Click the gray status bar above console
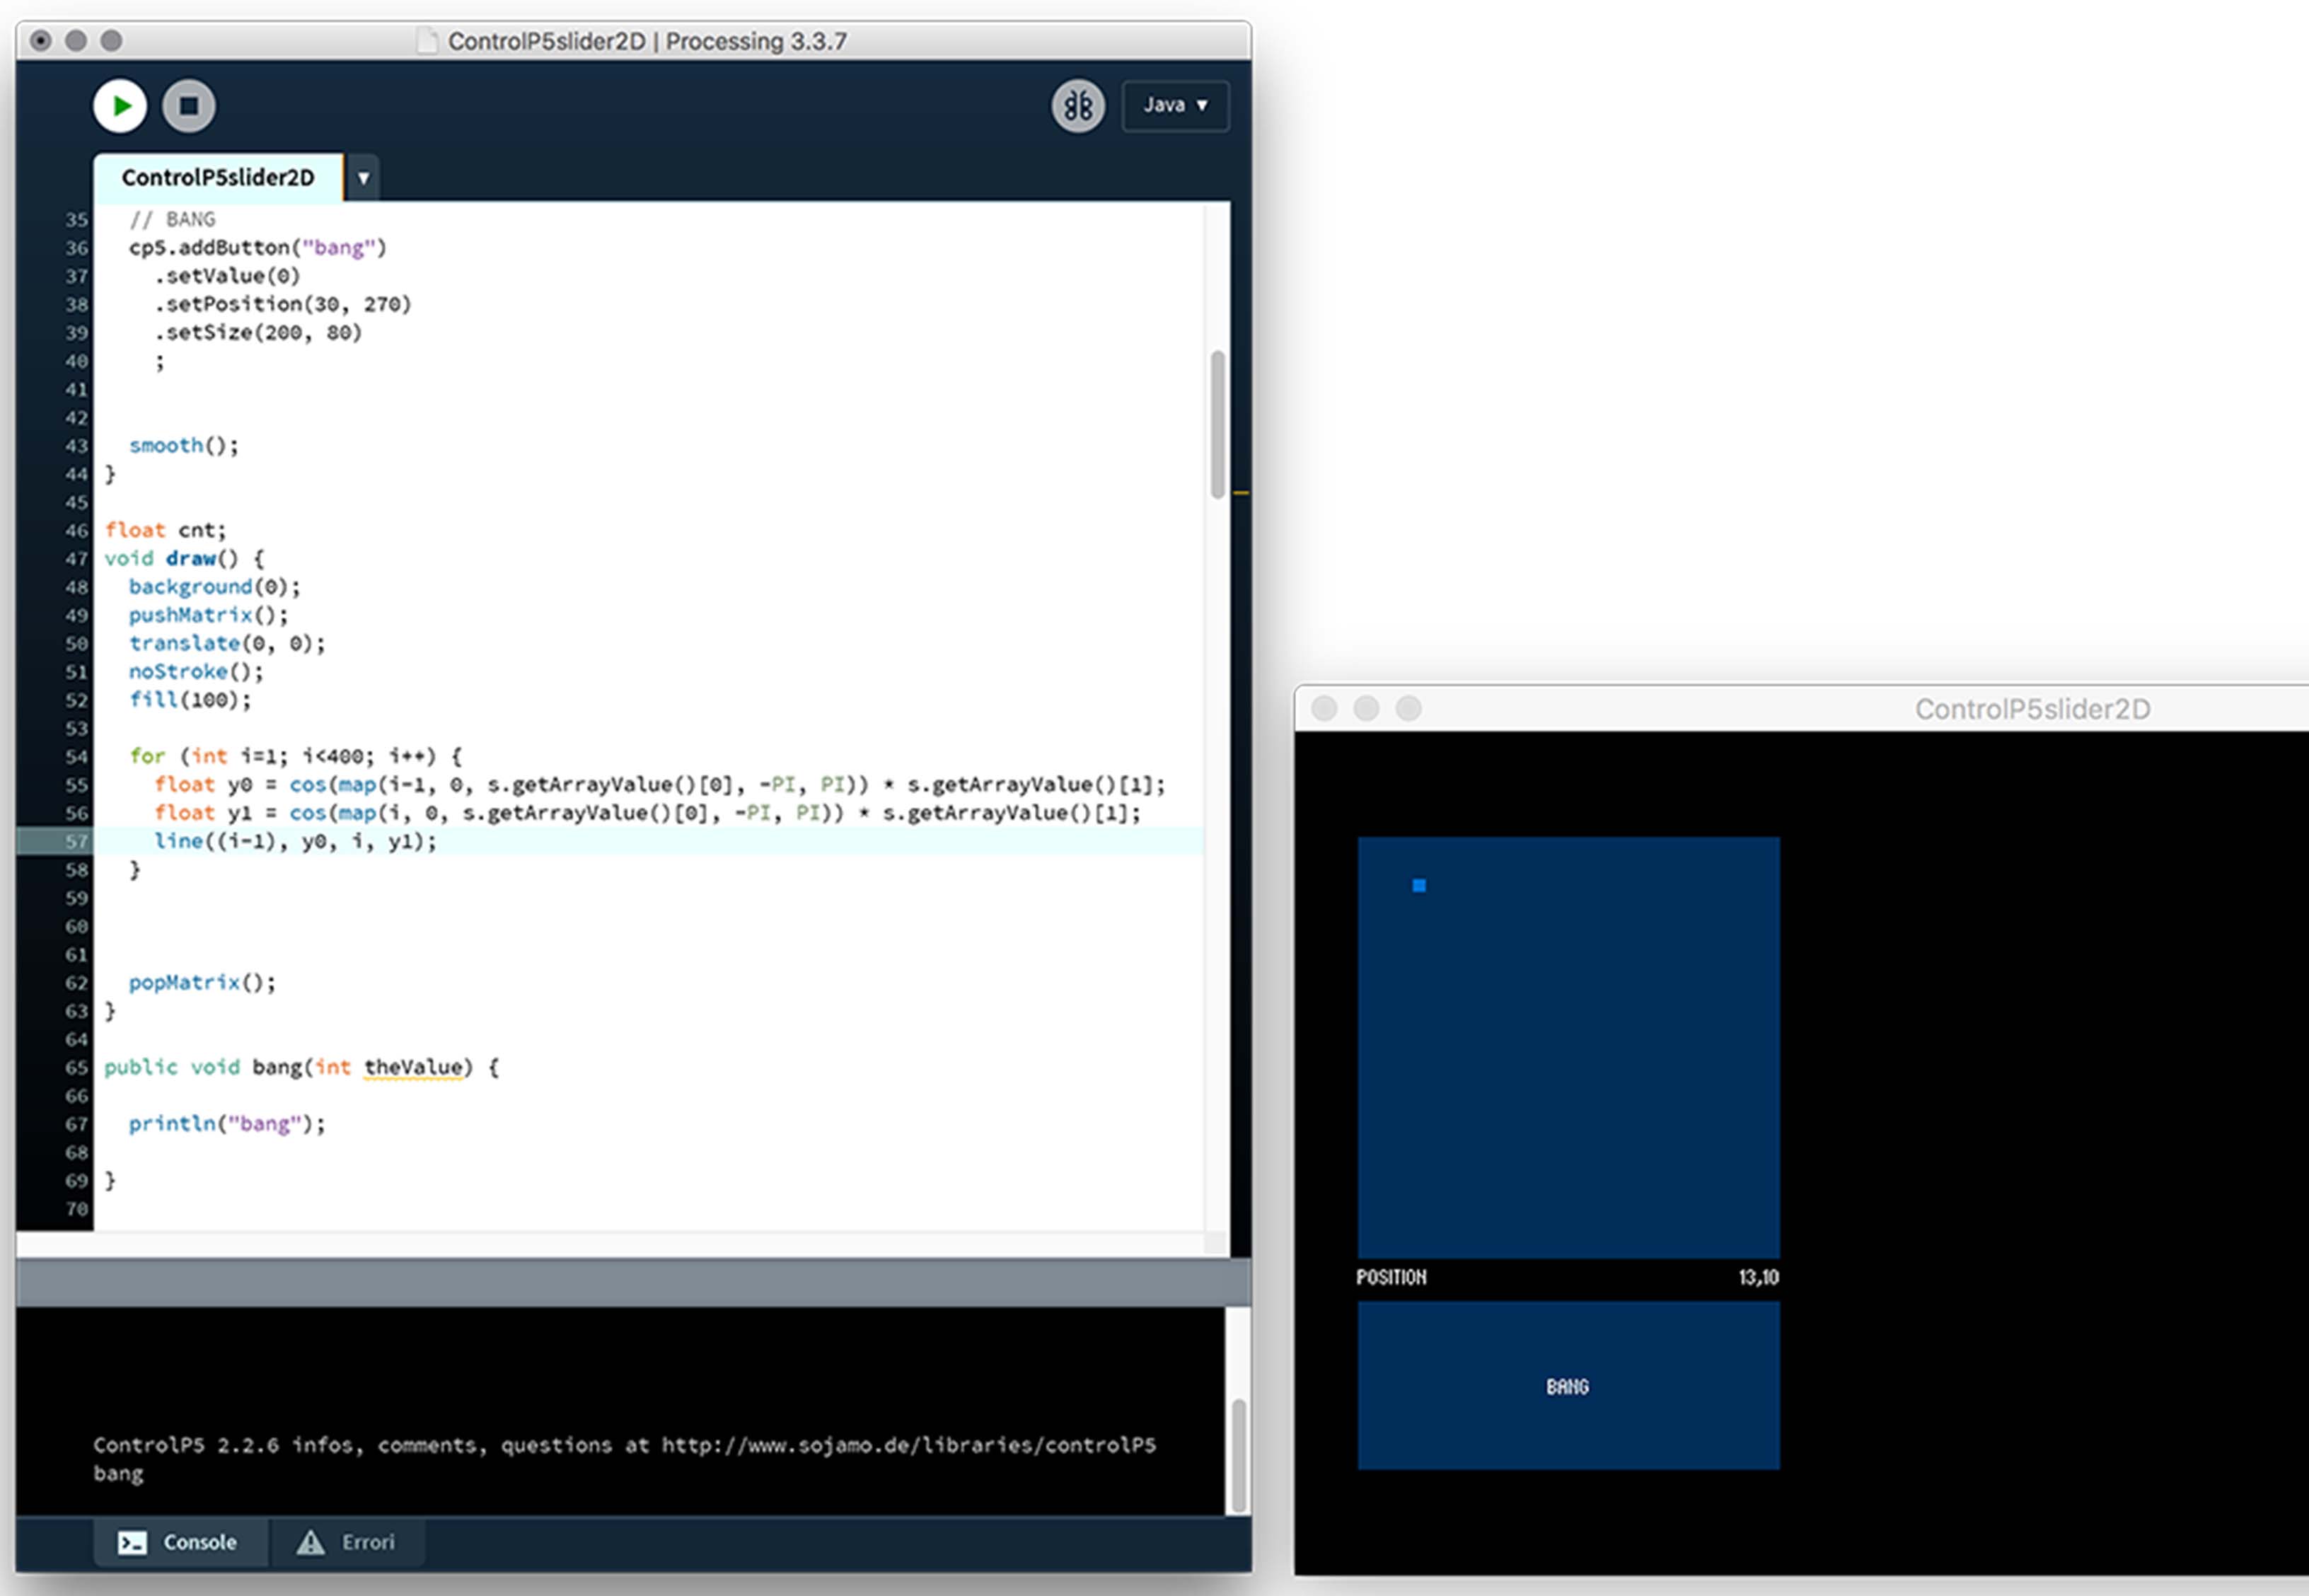2309x1596 pixels. 633,1283
